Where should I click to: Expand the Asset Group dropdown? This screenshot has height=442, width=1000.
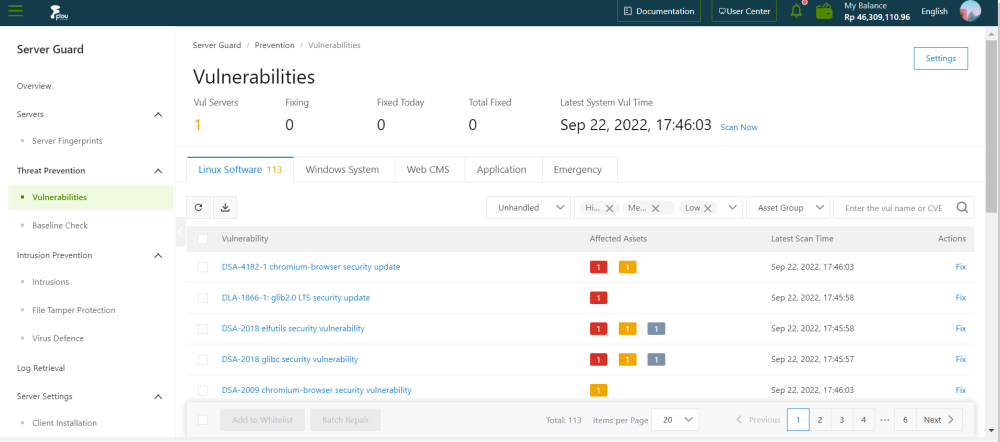coord(788,207)
